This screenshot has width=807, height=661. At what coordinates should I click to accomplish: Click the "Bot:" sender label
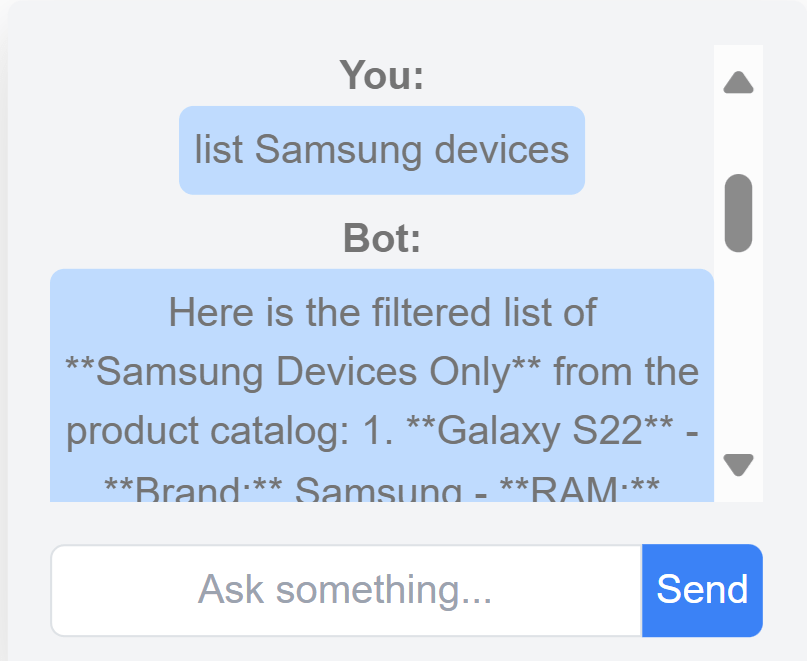click(x=382, y=239)
